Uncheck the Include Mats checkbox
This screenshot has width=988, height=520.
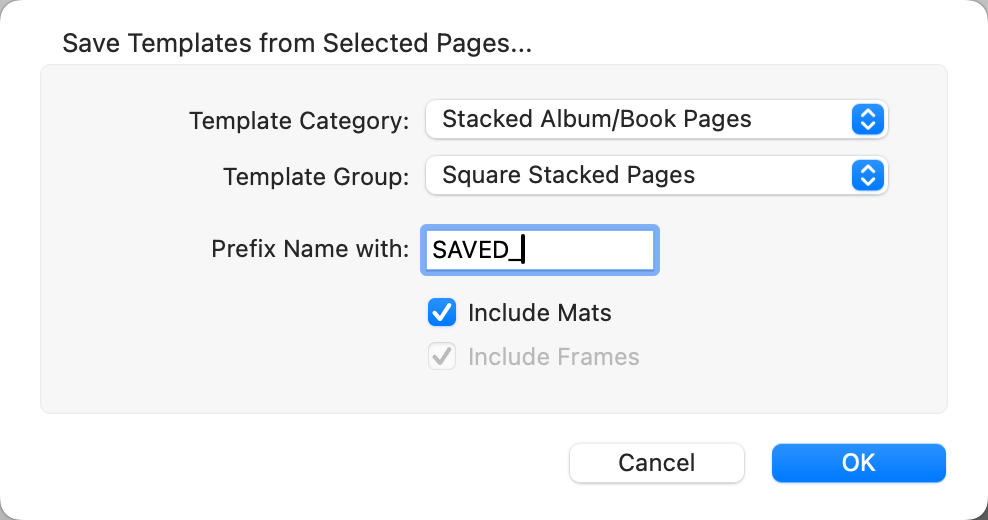tap(442, 313)
